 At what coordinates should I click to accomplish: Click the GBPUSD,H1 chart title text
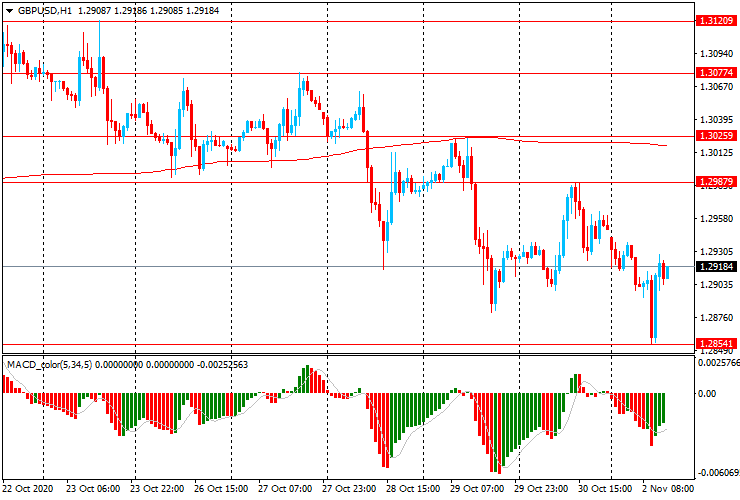(45, 10)
